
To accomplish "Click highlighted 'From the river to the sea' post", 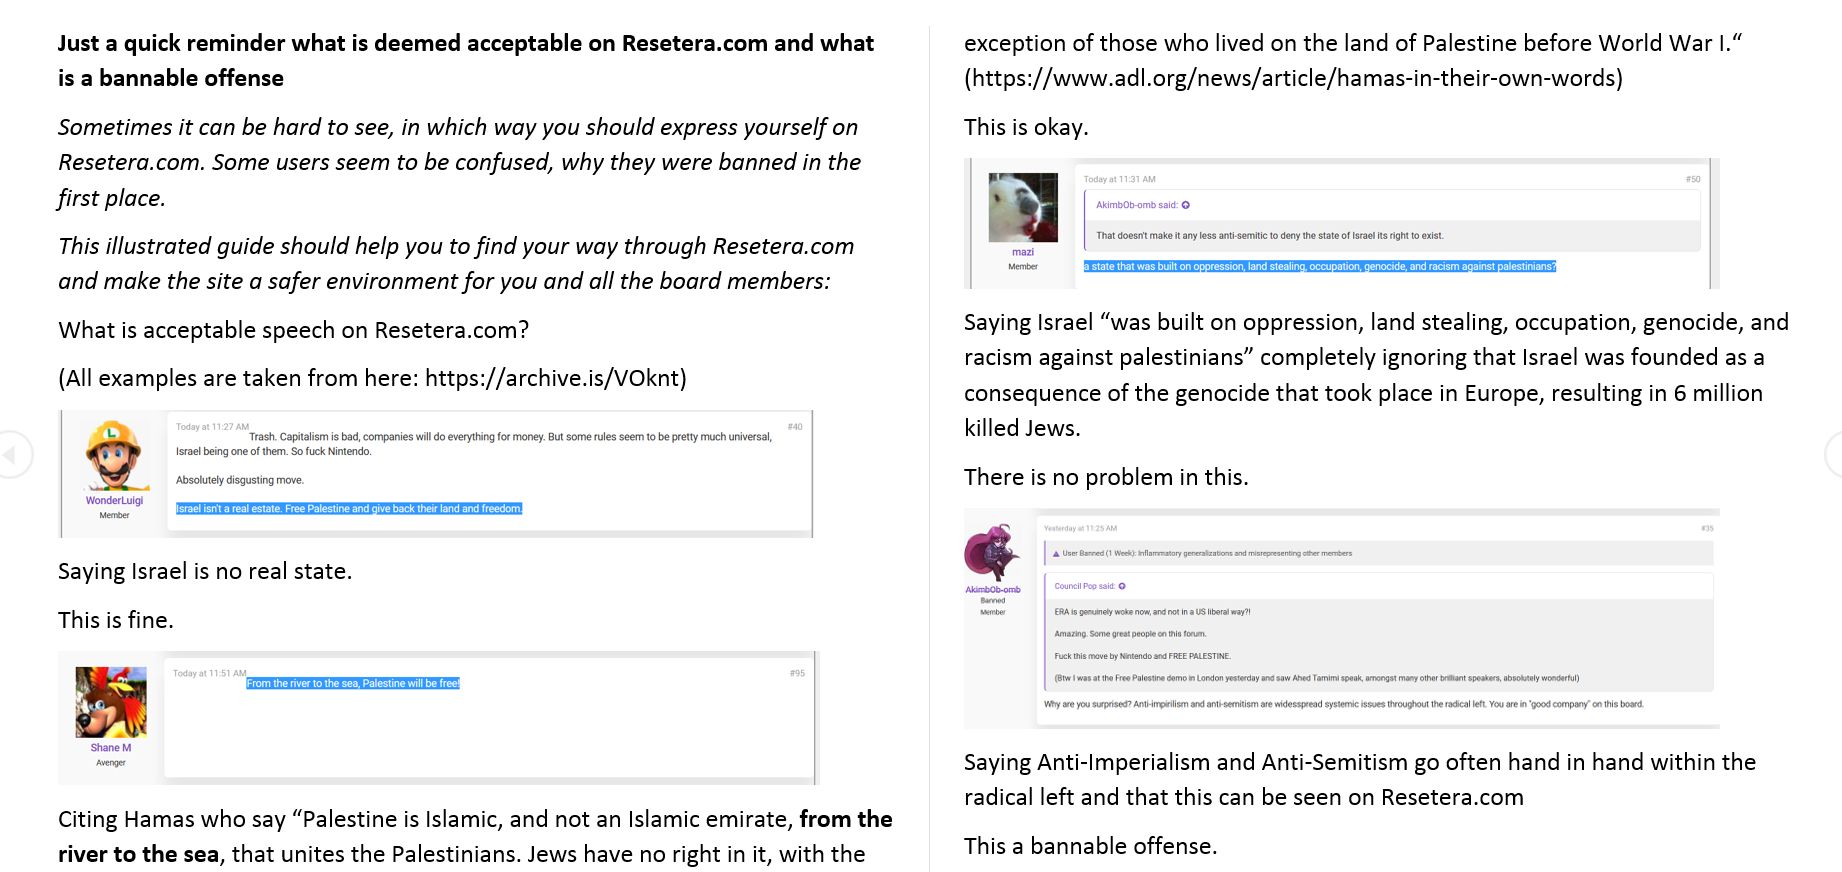I will (x=353, y=684).
